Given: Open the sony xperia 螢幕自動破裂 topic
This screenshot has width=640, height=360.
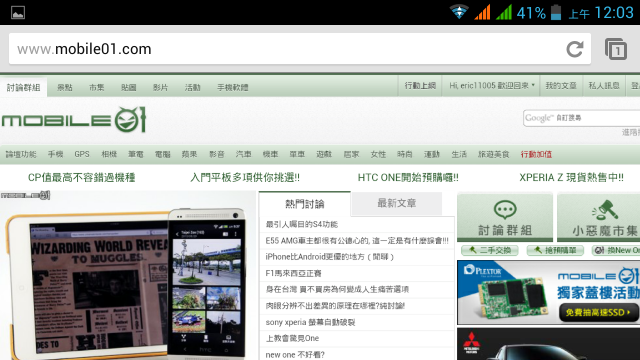Looking at the screenshot, I should [310, 322].
